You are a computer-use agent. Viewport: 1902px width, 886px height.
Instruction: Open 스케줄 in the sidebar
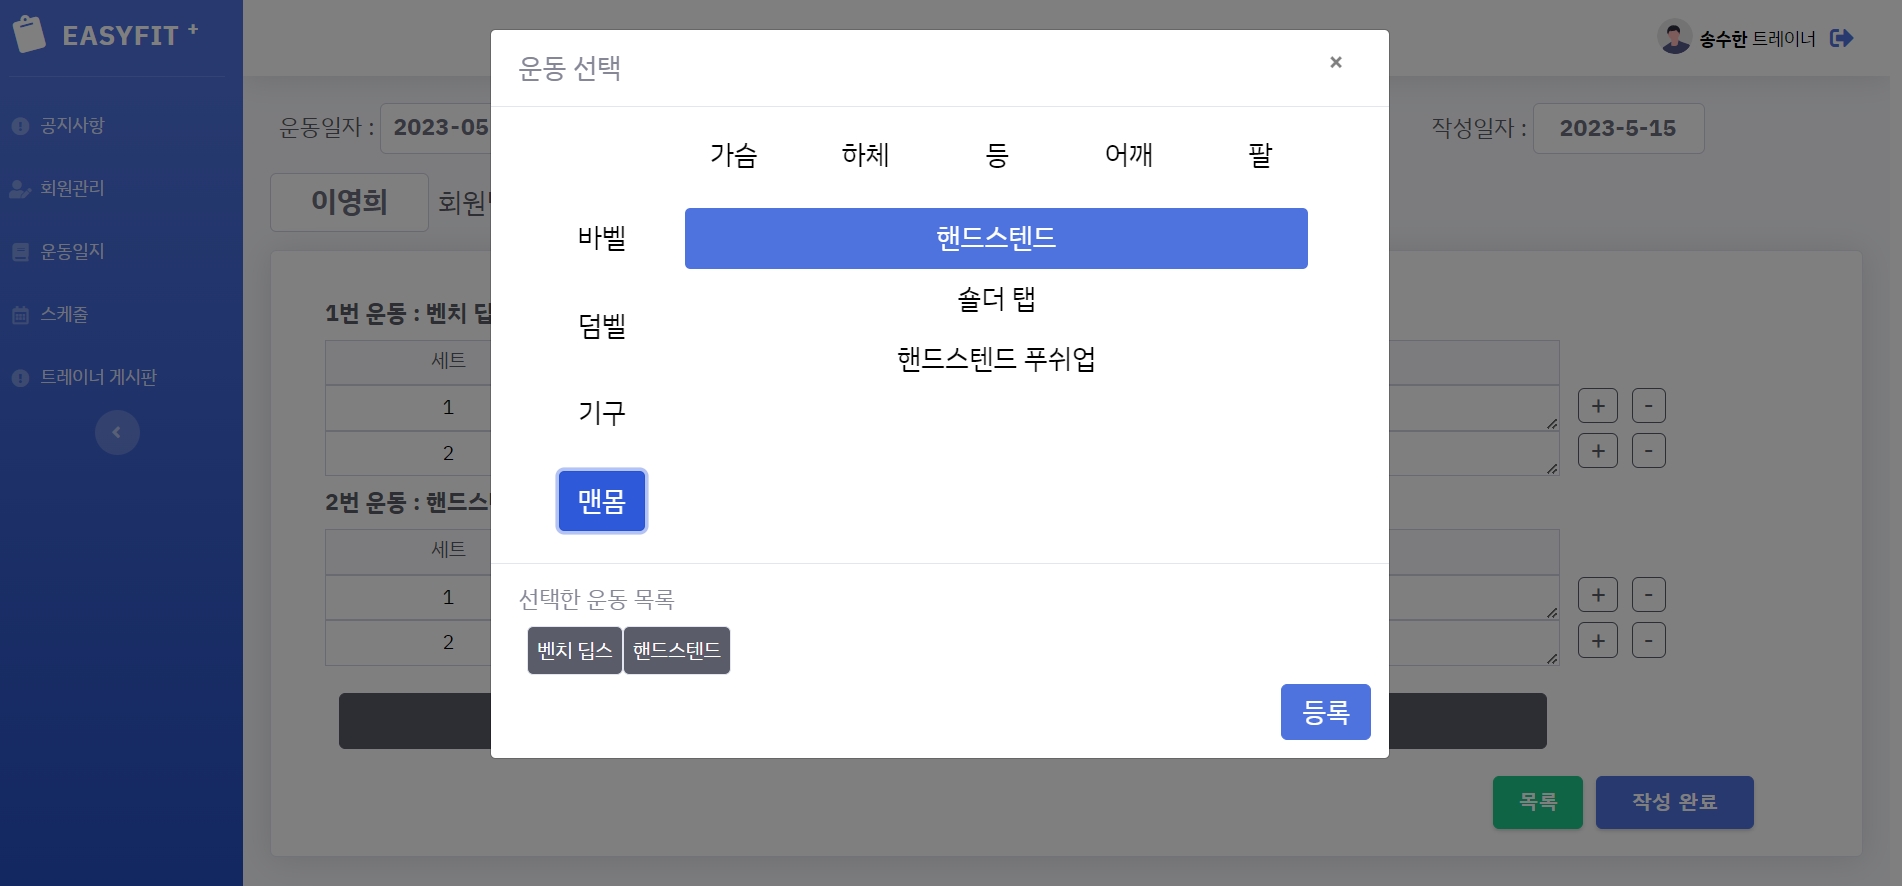click(x=64, y=314)
